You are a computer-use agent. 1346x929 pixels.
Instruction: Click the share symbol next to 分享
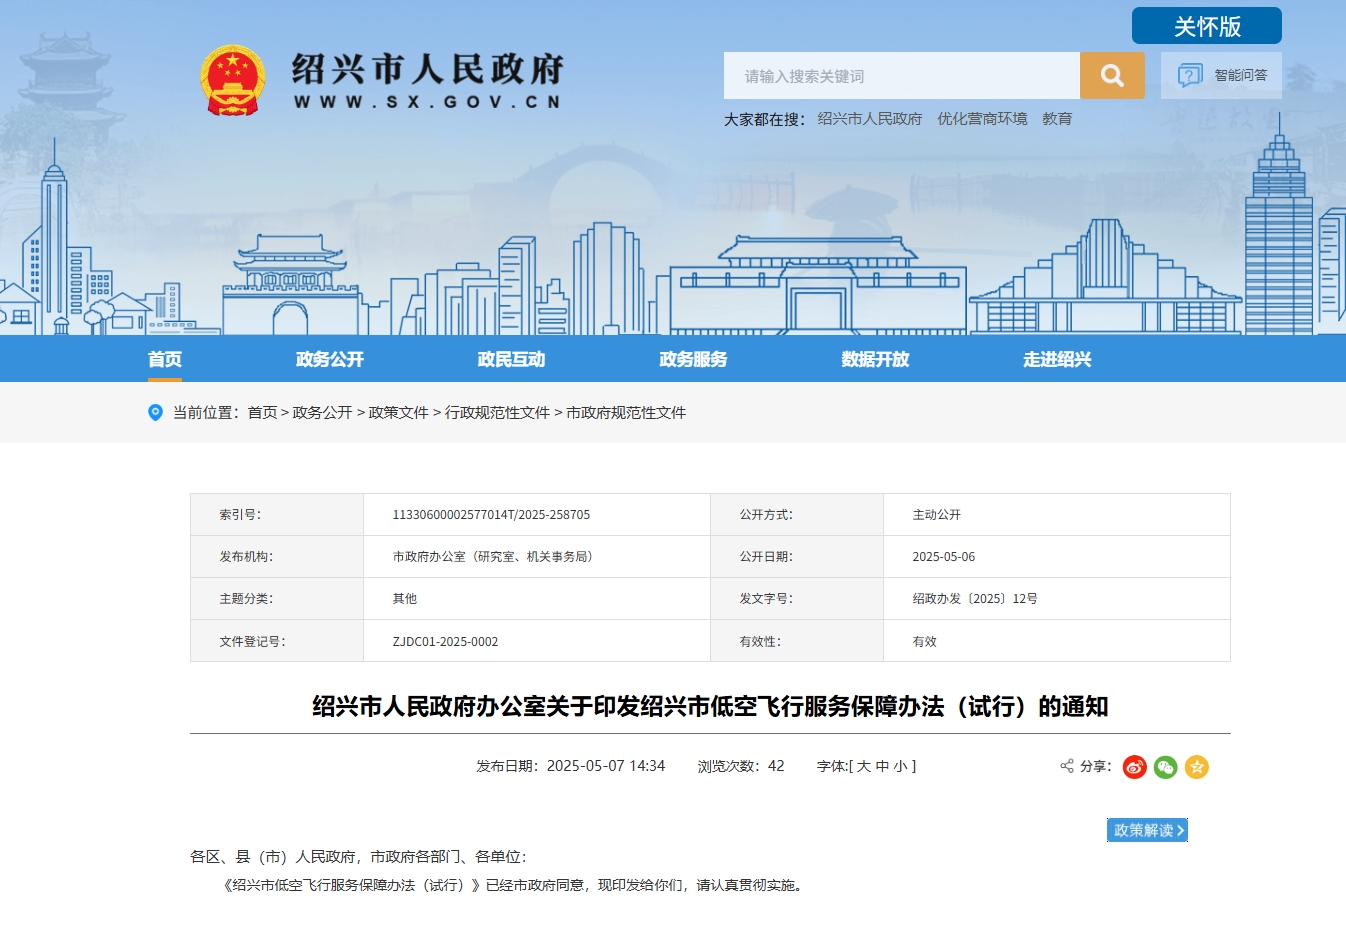(1066, 767)
